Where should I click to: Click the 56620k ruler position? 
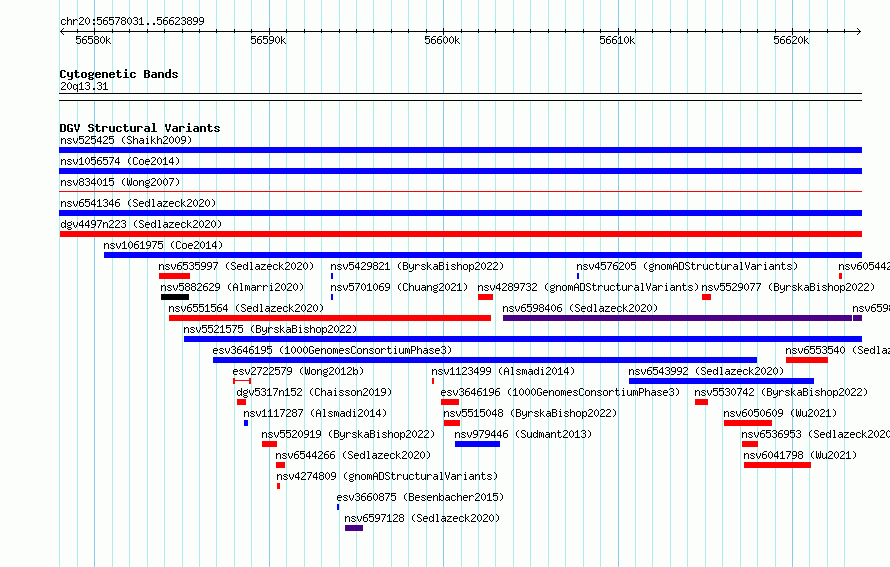click(x=791, y=41)
